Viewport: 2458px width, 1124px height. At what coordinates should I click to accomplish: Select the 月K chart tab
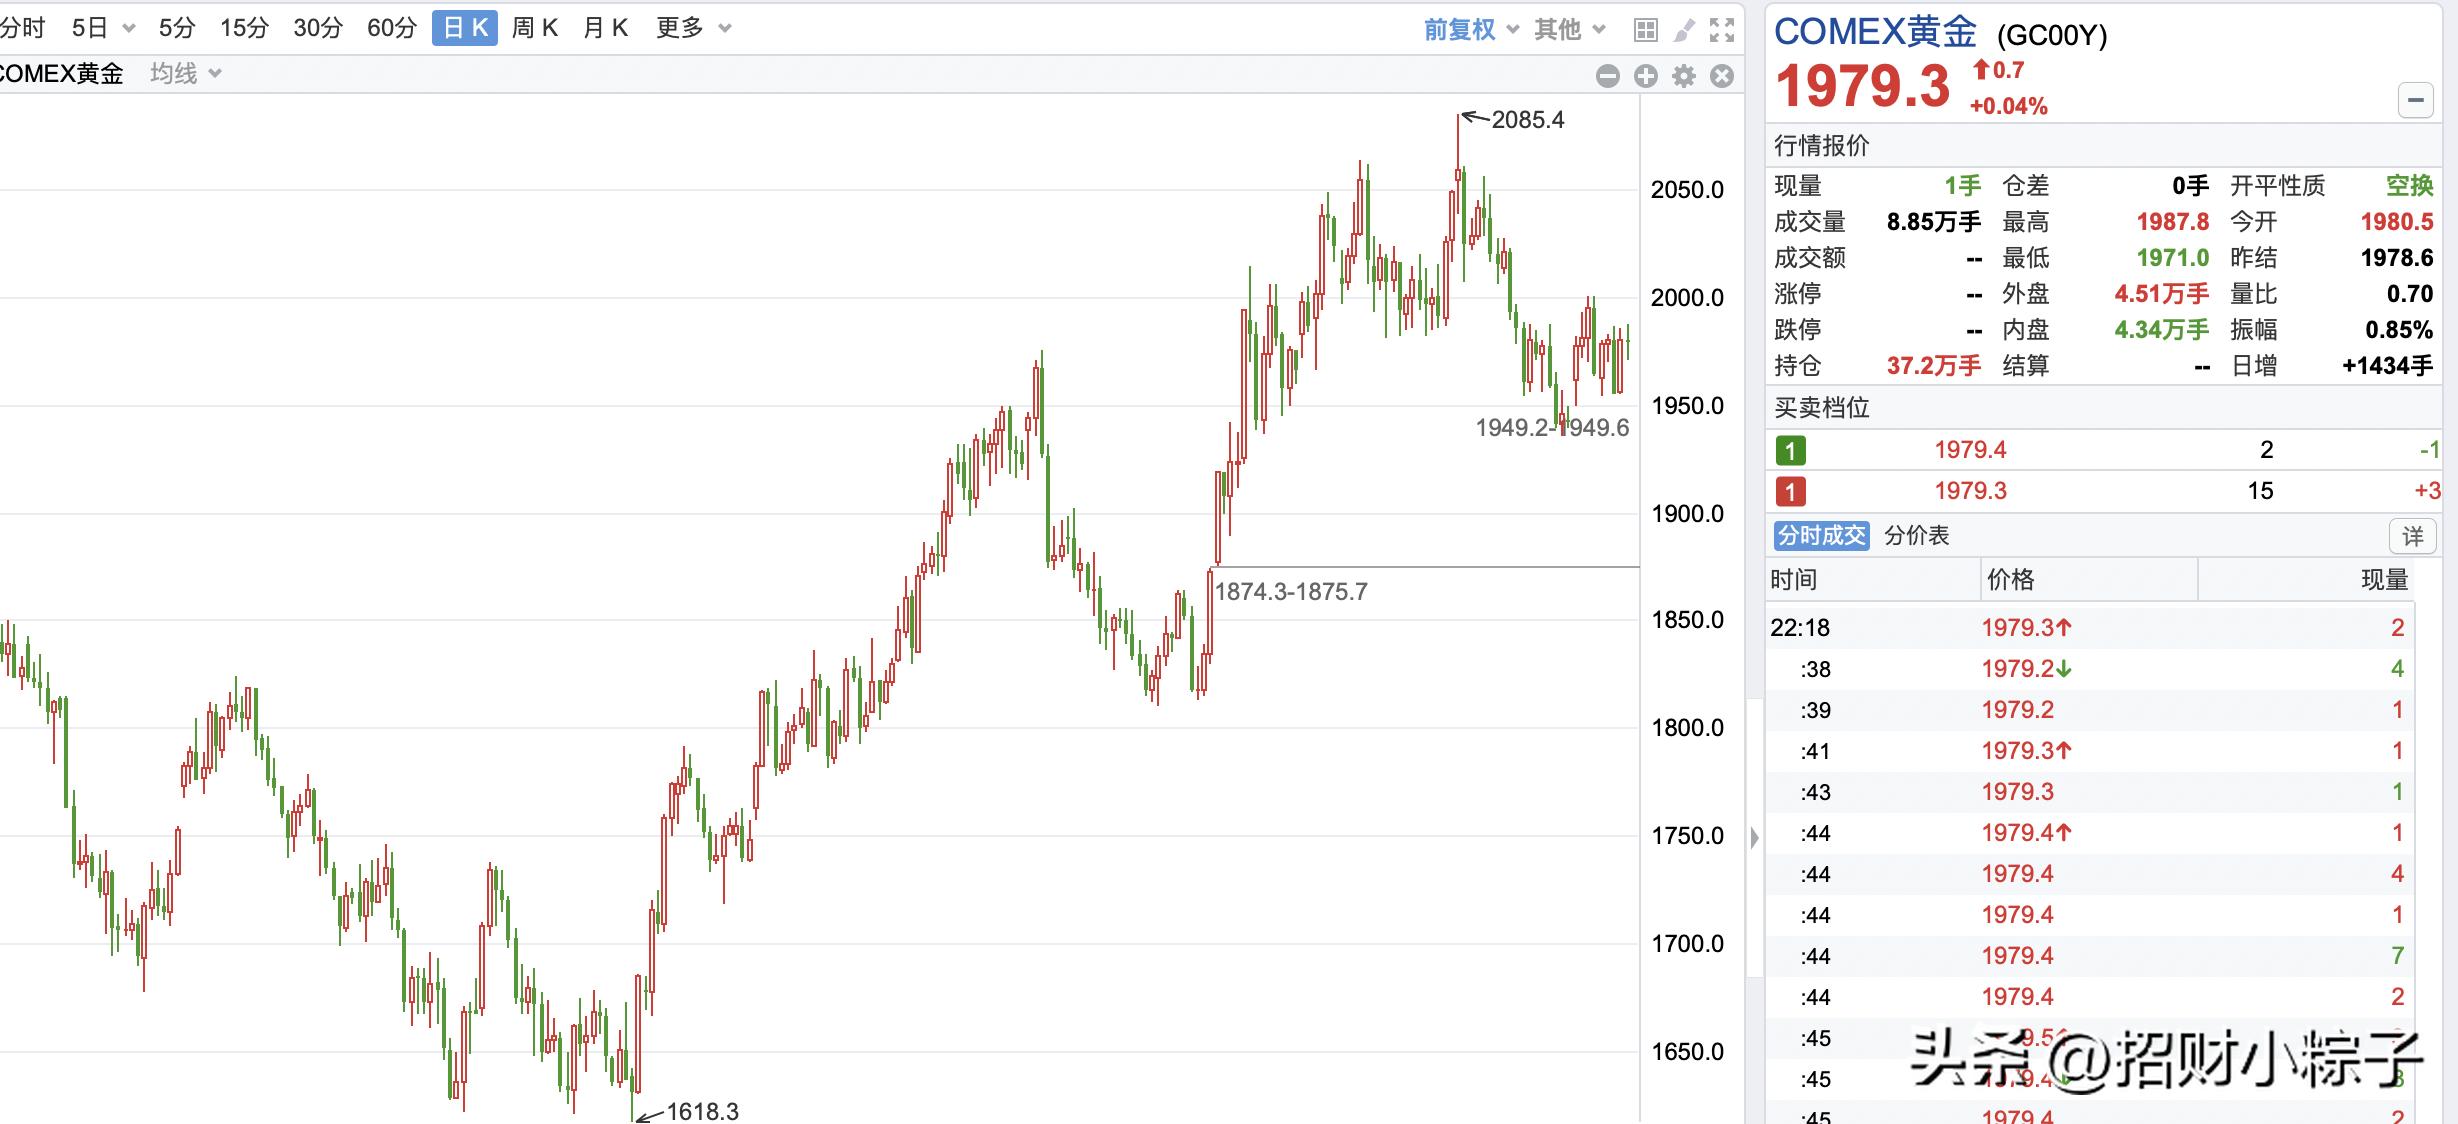click(605, 28)
